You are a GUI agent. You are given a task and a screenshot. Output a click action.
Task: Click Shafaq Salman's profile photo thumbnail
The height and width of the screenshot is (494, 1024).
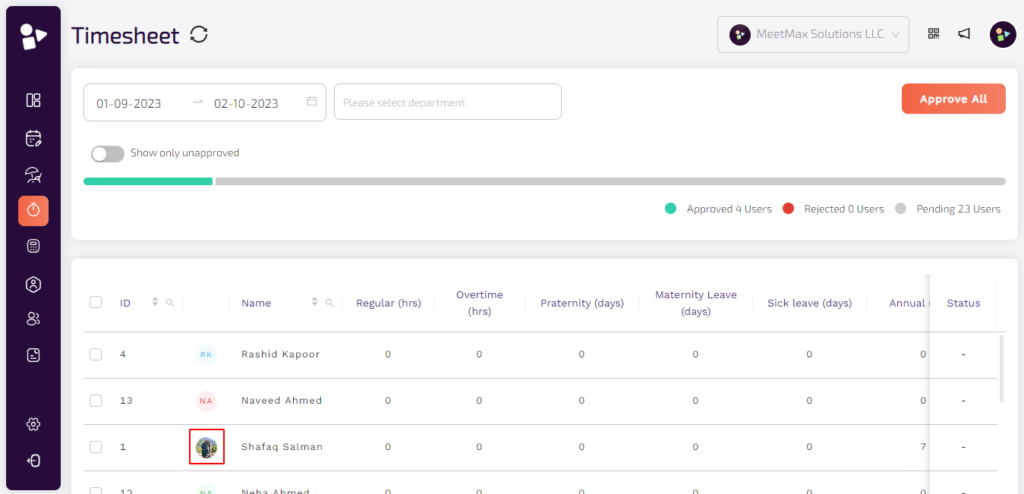[207, 447]
